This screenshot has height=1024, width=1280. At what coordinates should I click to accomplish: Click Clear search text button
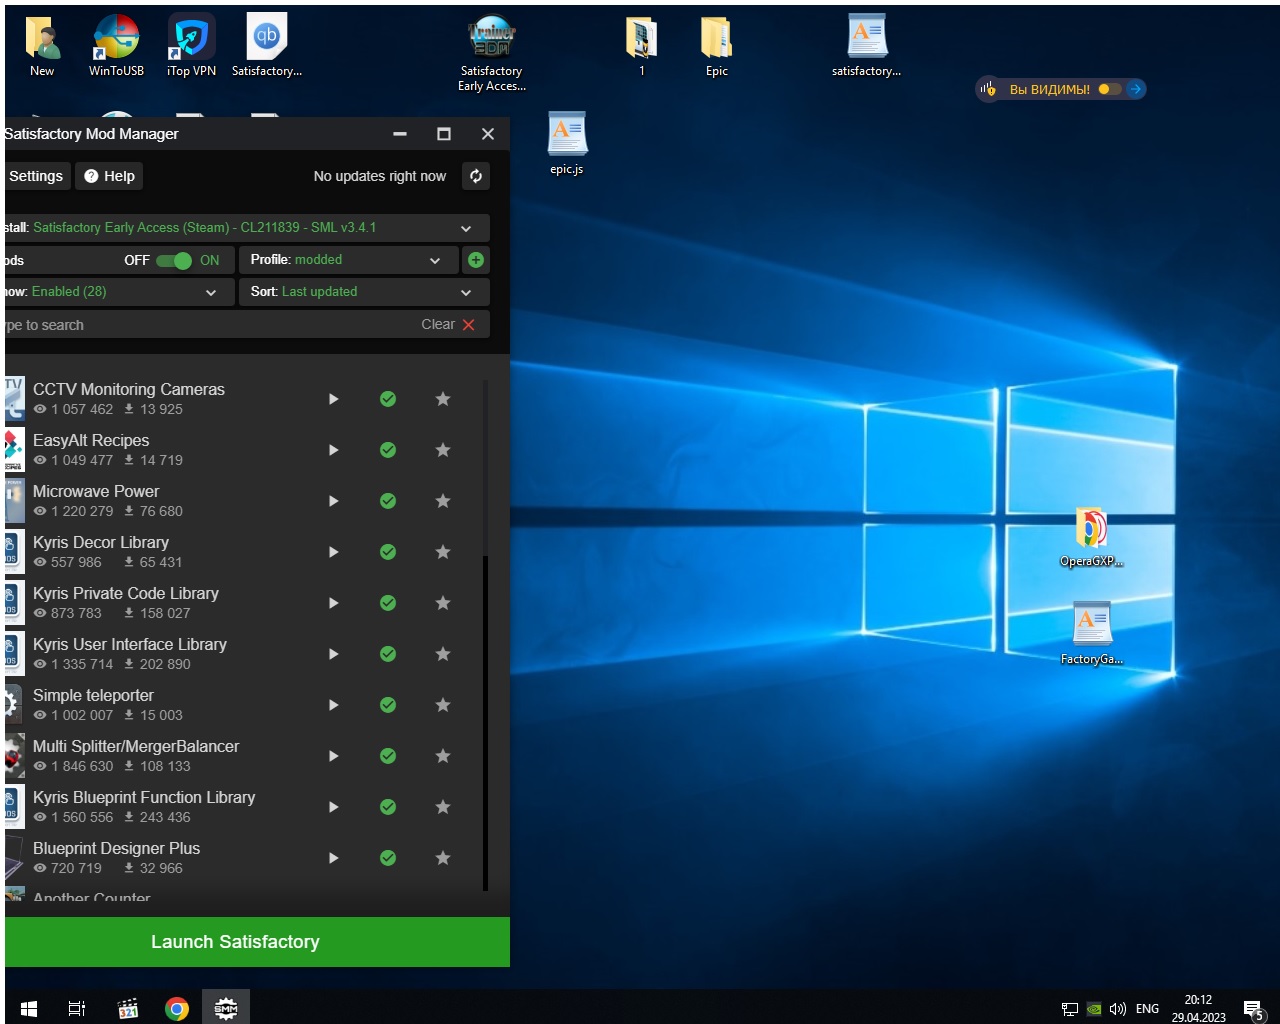tap(448, 325)
